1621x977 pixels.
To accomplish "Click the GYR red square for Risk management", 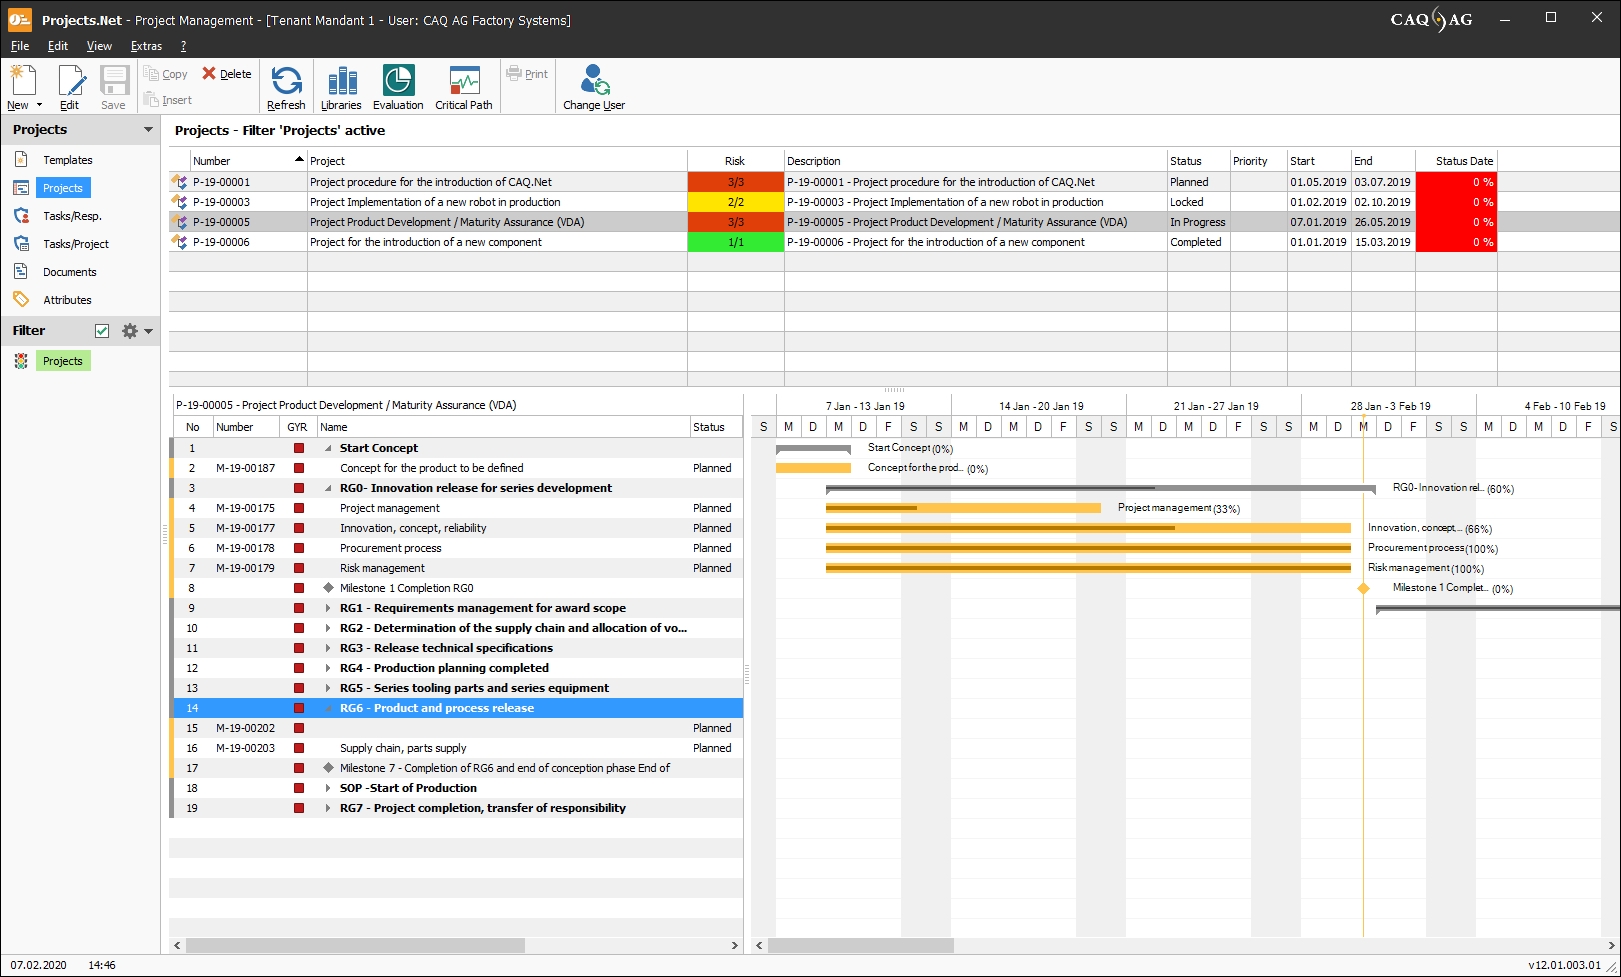I will click(298, 568).
